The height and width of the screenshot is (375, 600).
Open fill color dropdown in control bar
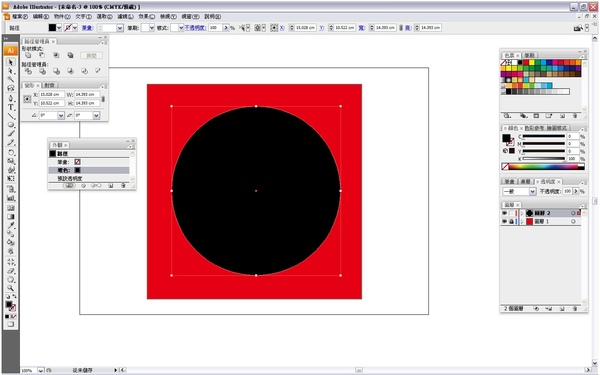(59, 28)
